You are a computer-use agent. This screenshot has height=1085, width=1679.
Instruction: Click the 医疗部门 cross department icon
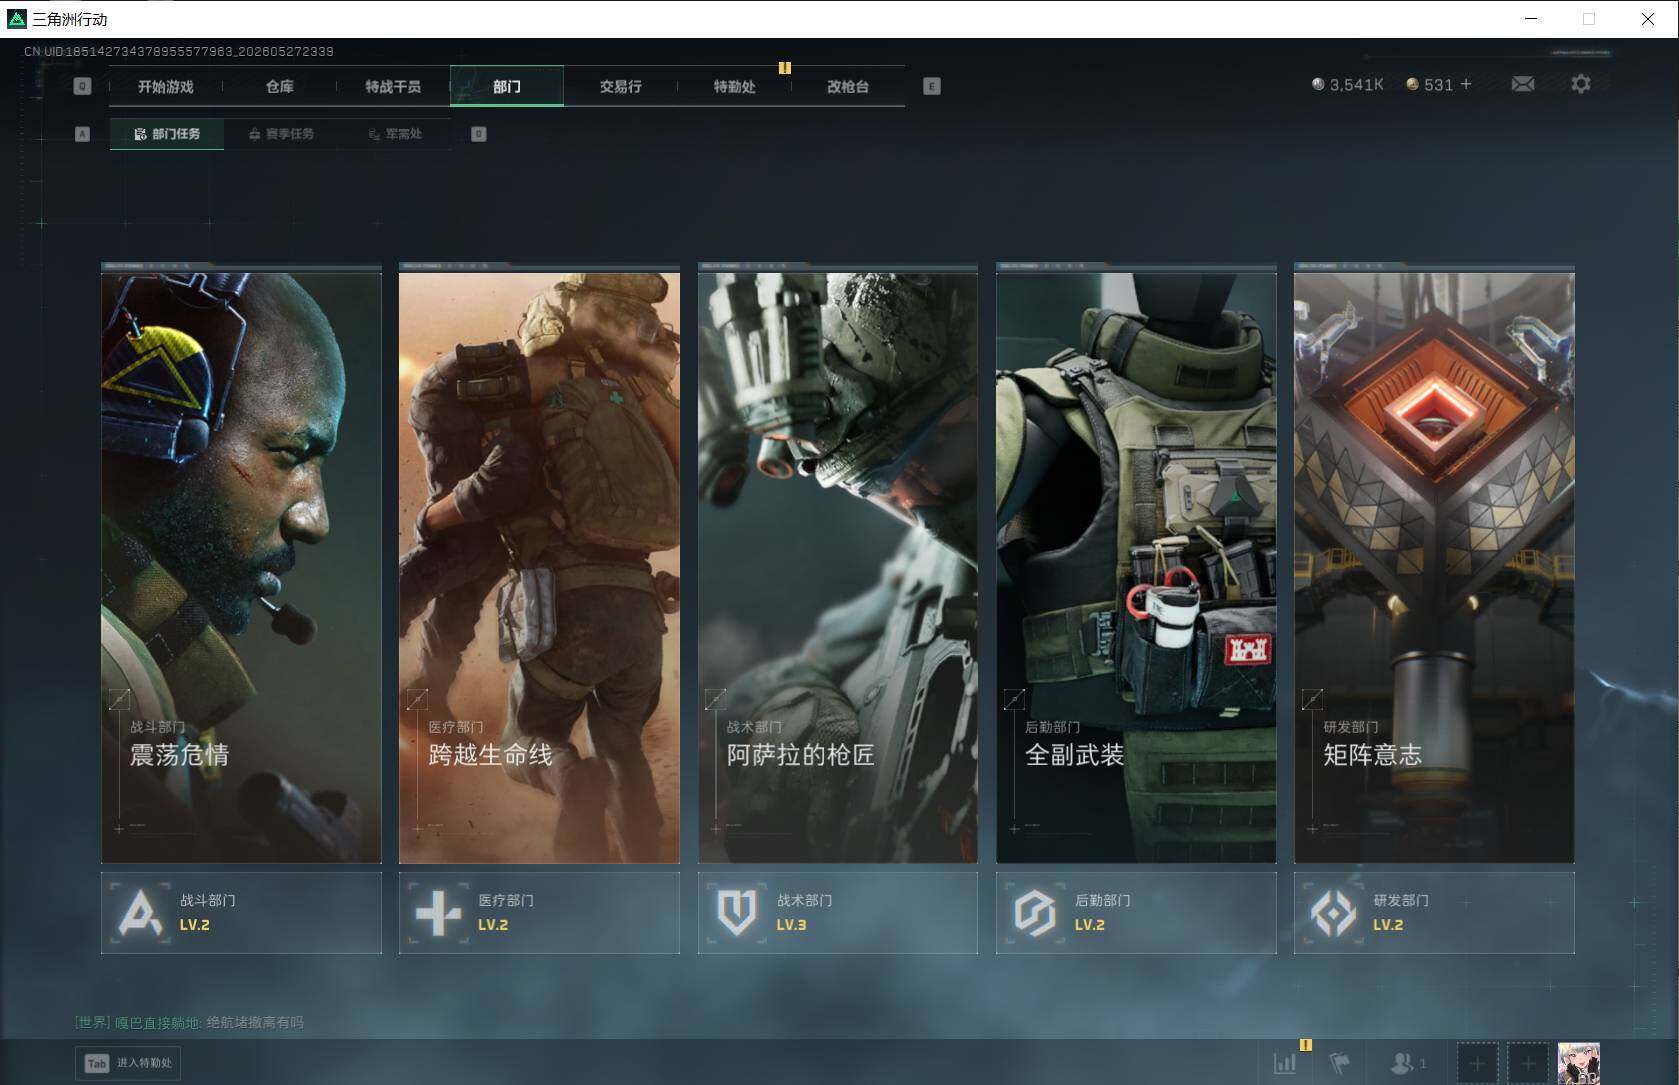pyautogui.click(x=438, y=912)
